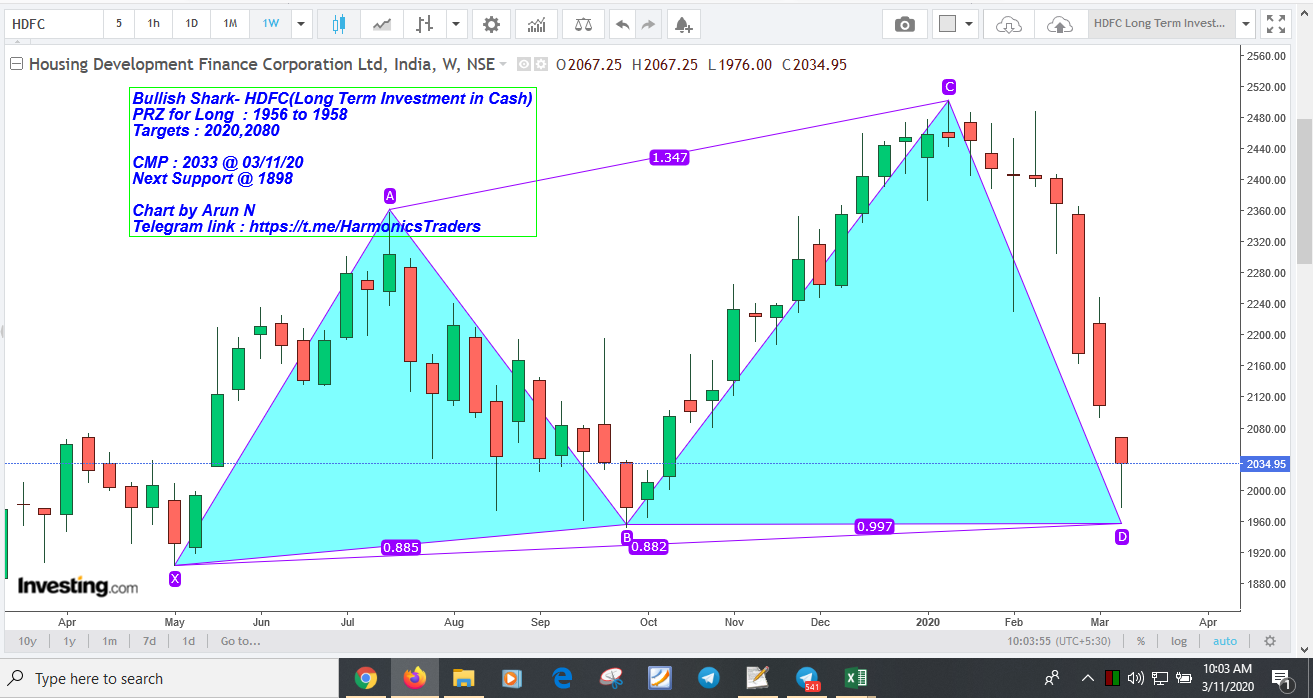Open chart settings gear at bottom right

coord(1270,641)
